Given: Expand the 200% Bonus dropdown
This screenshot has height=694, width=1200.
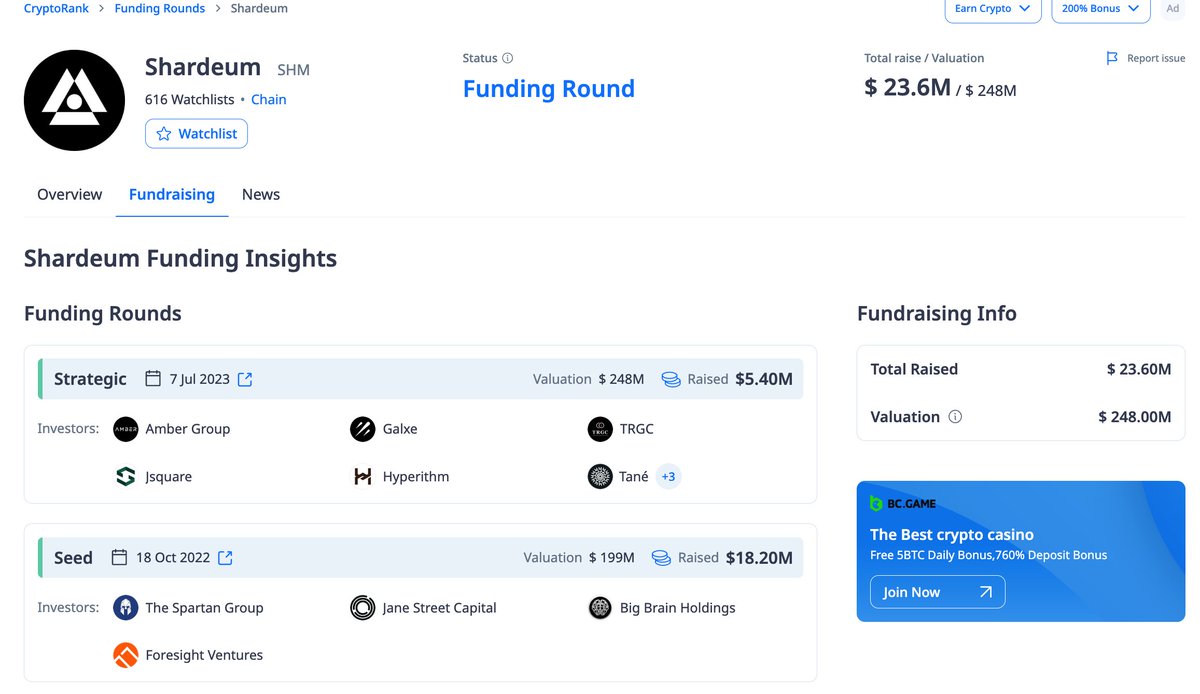Looking at the screenshot, I should [x=1100, y=9].
